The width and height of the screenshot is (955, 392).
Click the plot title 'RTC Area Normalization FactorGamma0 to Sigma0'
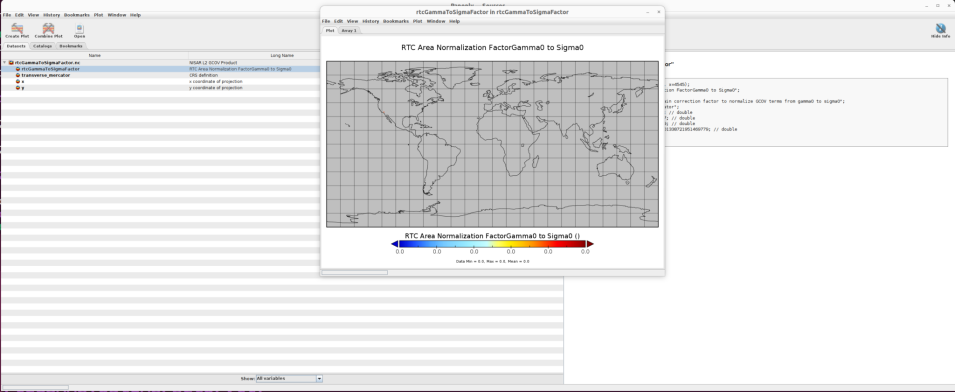(492, 47)
